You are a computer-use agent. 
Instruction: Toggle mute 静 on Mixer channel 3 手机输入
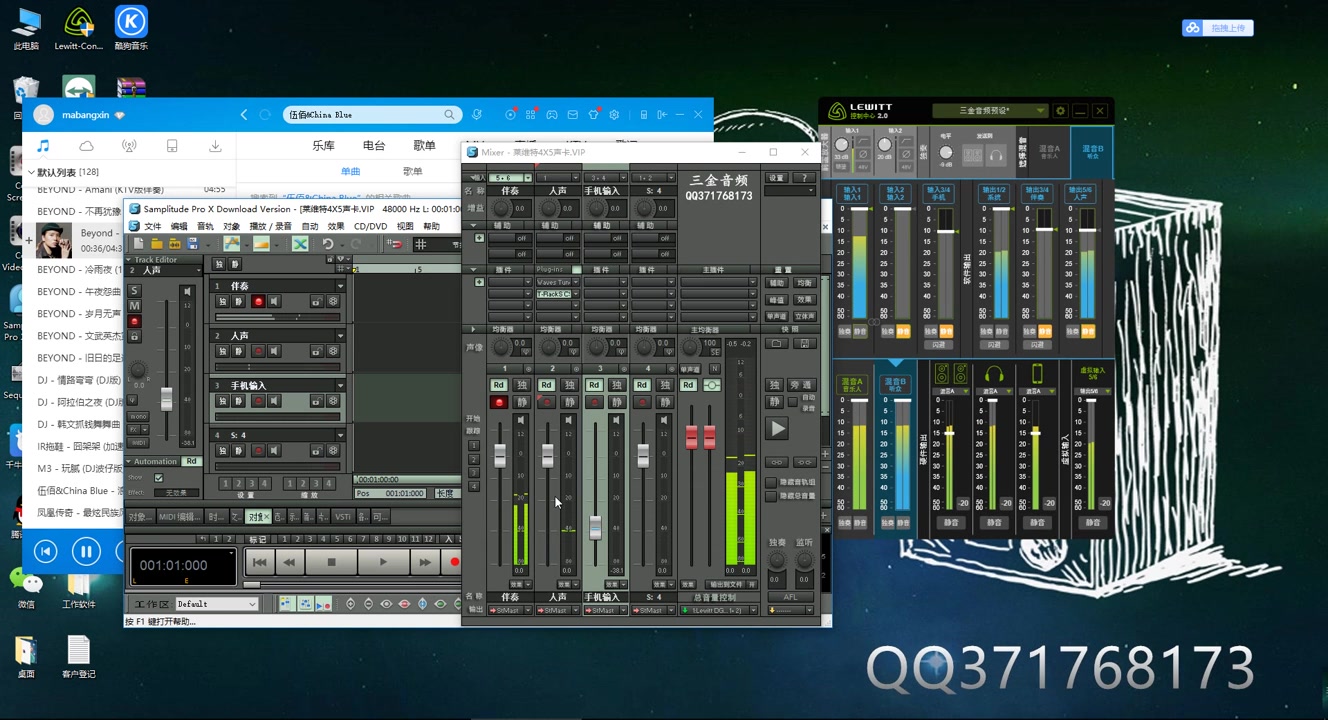(617, 402)
